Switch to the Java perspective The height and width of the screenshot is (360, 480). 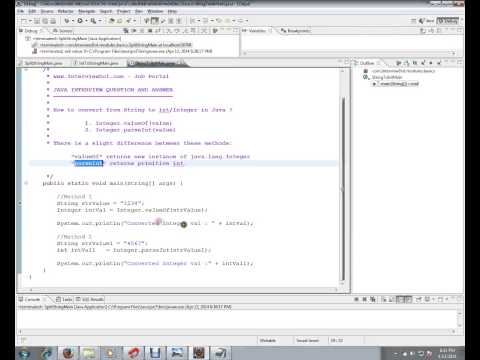[x=427, y=21]
